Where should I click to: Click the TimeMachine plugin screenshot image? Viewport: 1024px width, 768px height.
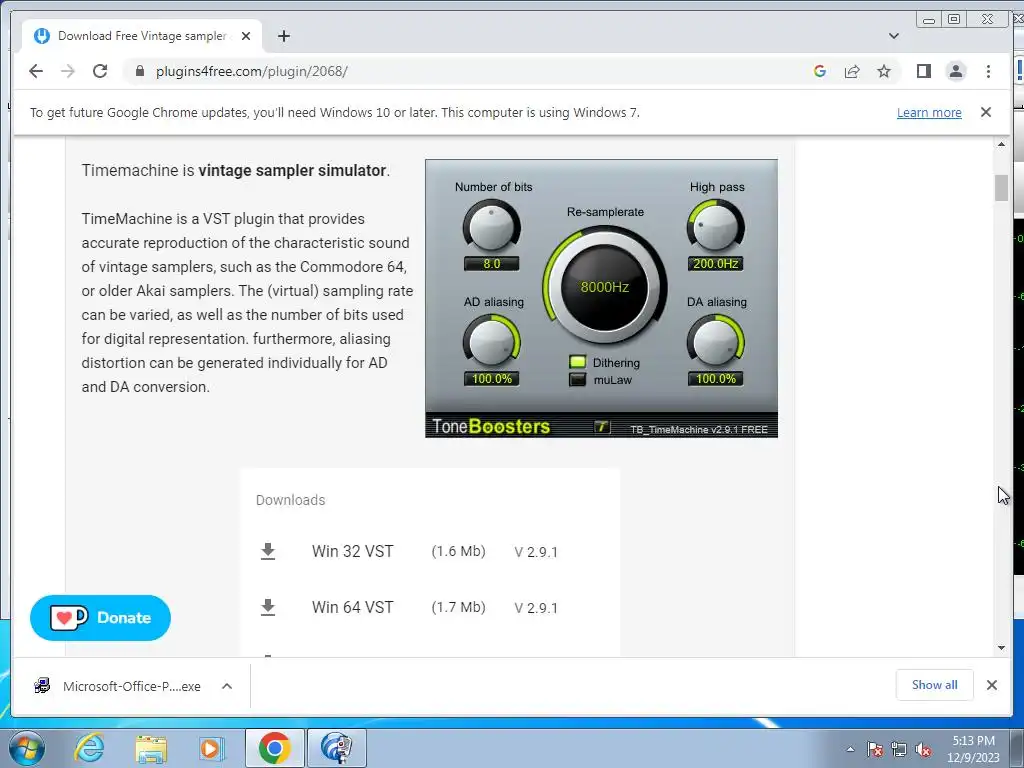pos(601,298)
